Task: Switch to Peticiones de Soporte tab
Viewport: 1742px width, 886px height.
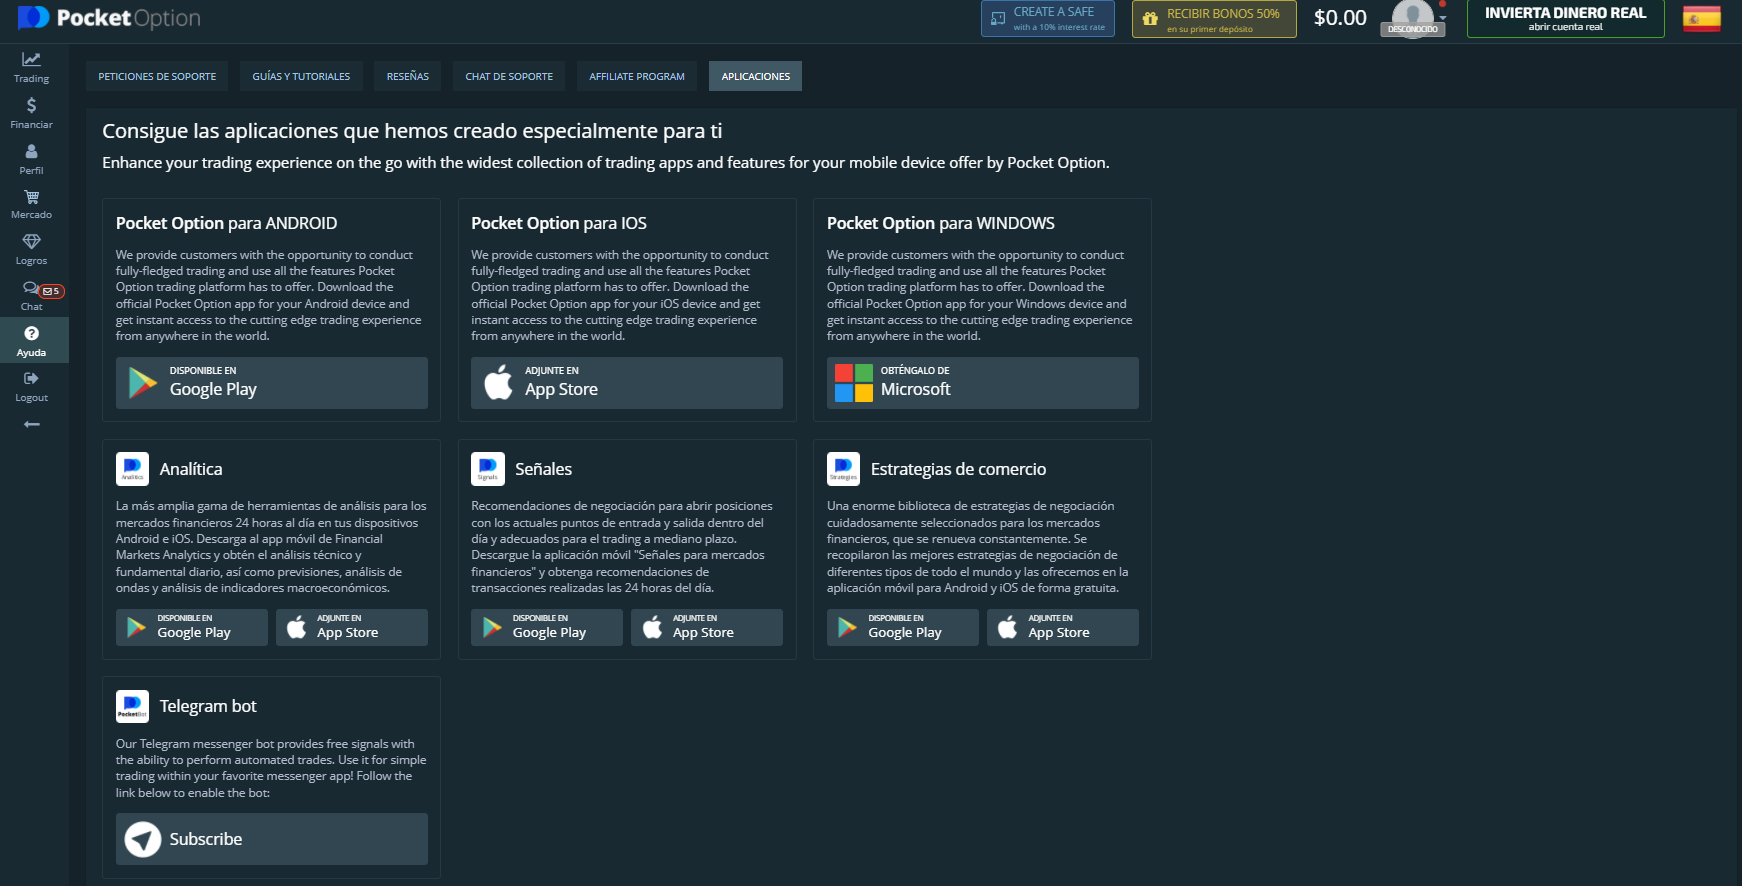Action: coord(157,76)
